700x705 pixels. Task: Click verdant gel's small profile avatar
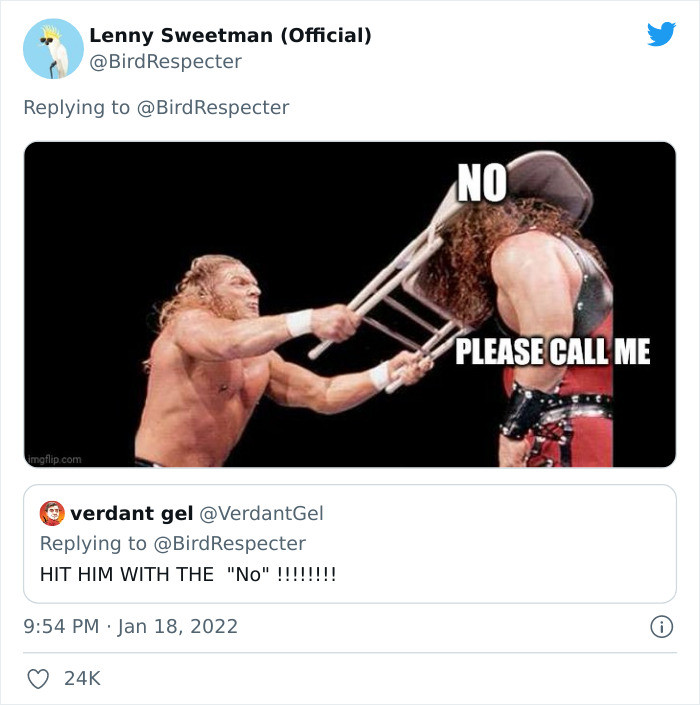click(x=52, y=514)
